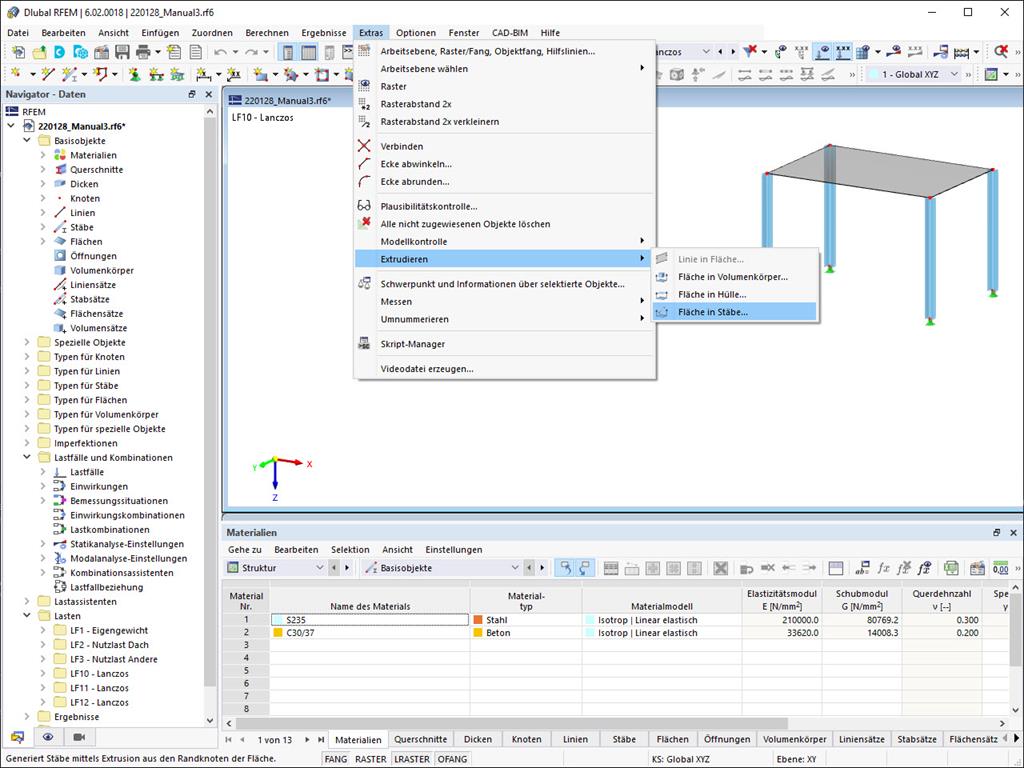Toggle the LRASTER status bar button
This screenshot has height=768, width=1024.
(412, 759)
